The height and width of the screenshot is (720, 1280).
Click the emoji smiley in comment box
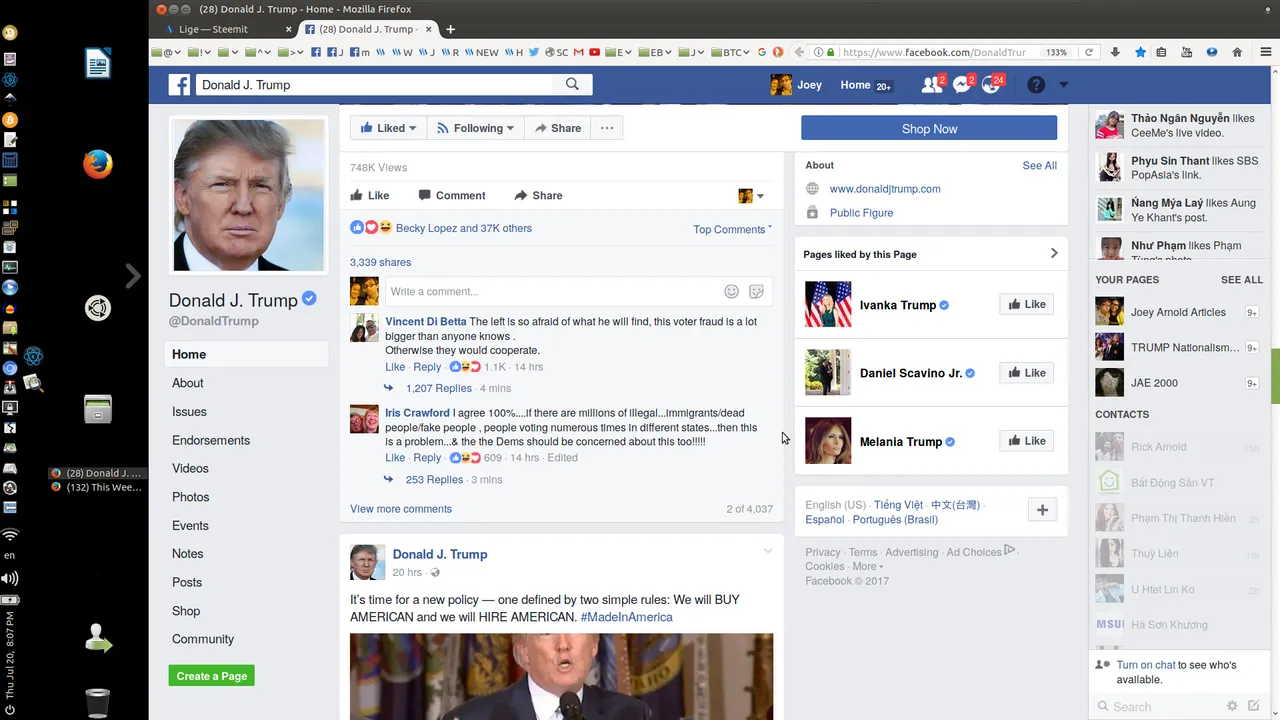[x=731, y=291]
